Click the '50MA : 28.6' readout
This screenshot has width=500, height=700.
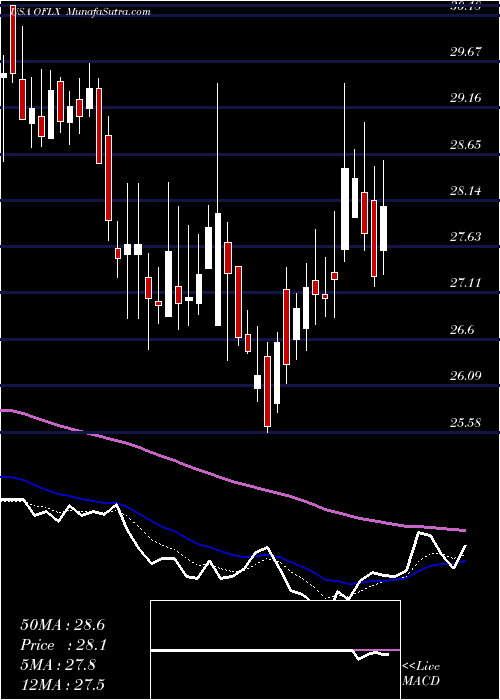pyautogui.click(x=63, y=625)
